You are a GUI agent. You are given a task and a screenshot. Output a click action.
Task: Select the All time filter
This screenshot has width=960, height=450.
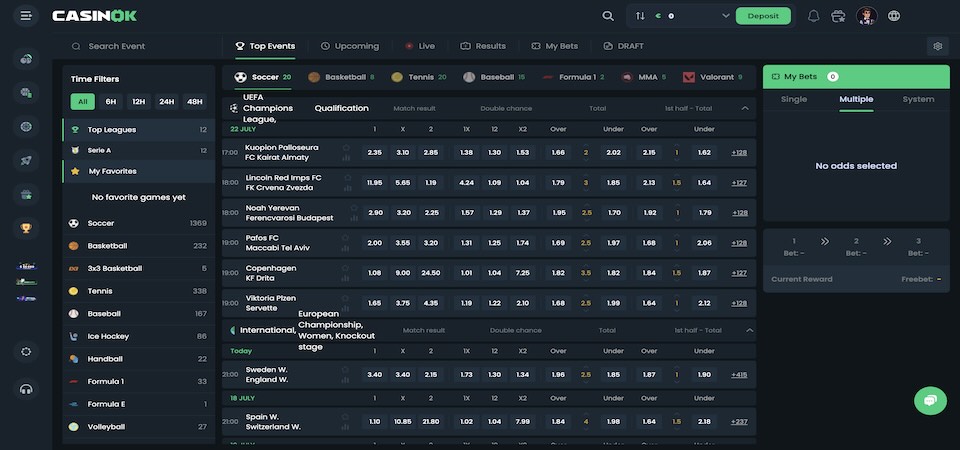click(x=83, y=102)
